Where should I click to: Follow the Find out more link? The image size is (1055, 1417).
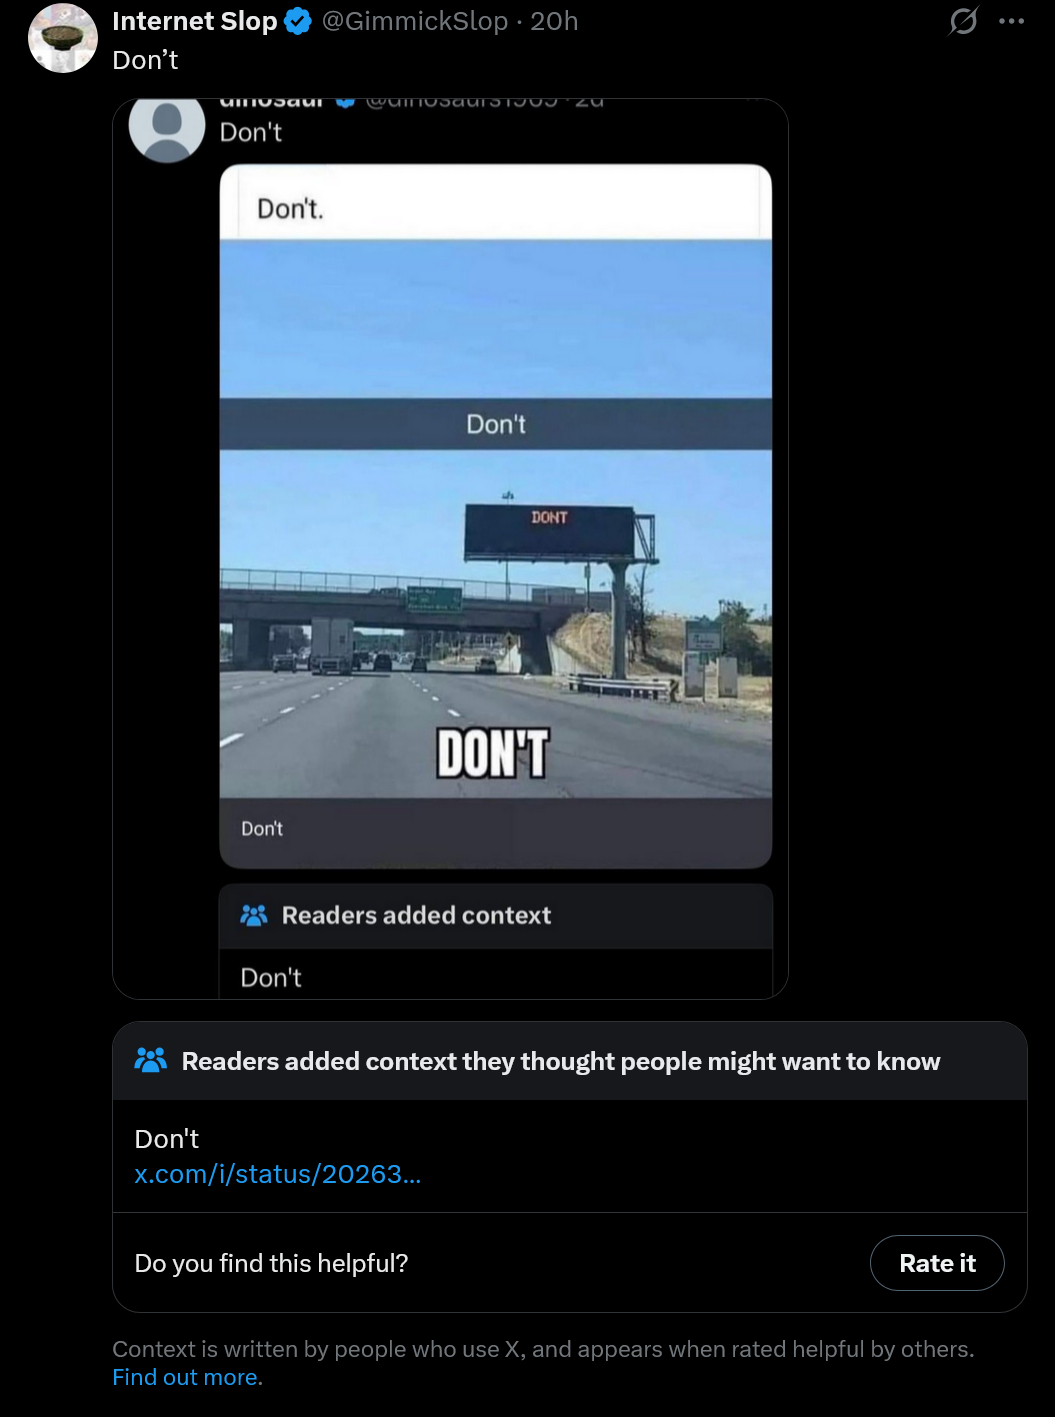(x=187, y=1377)
